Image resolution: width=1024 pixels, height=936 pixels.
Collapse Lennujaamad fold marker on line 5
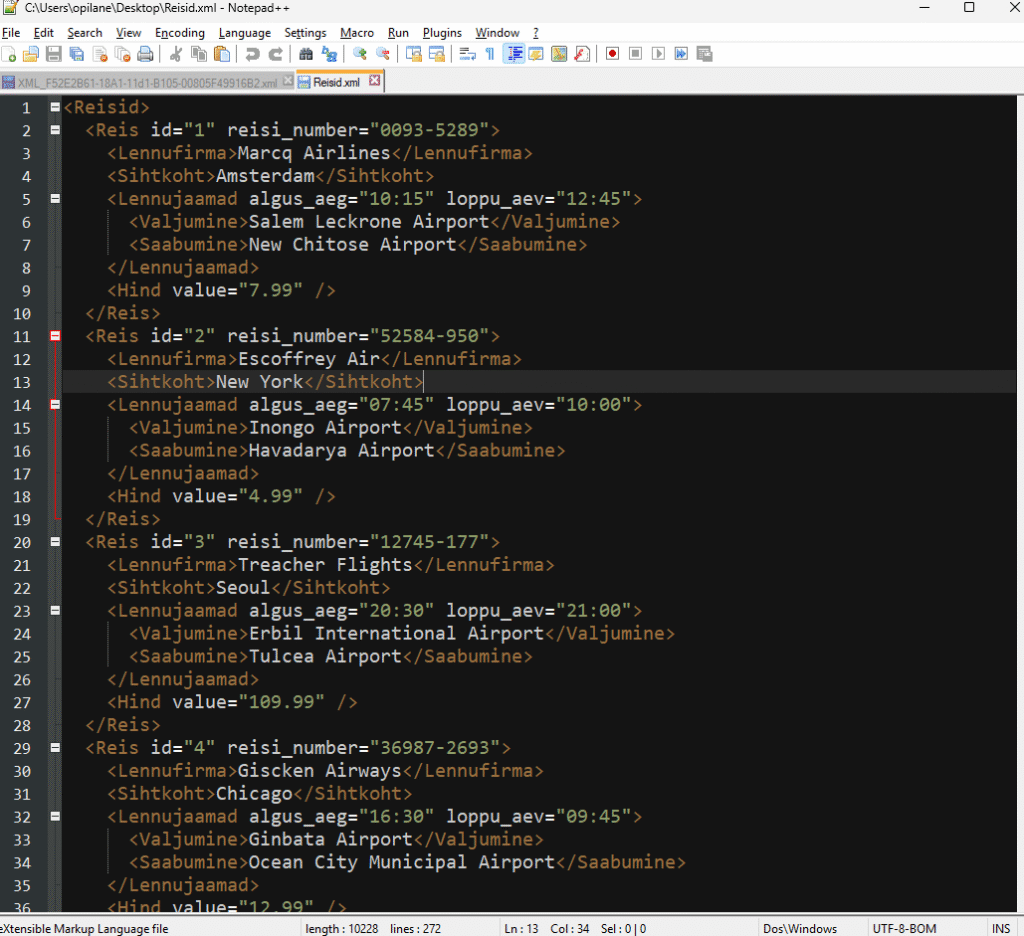click(55, 199)
